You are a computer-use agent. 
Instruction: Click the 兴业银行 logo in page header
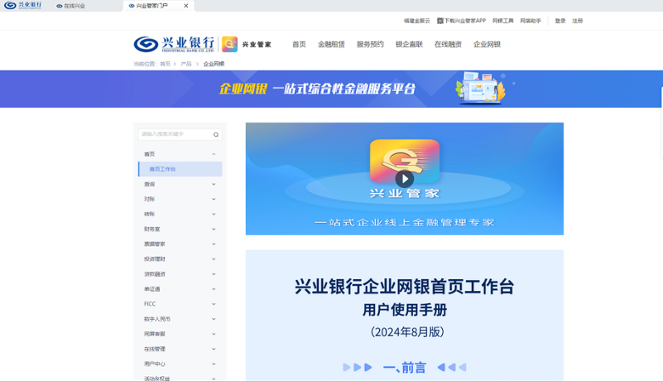pos(174,44)
